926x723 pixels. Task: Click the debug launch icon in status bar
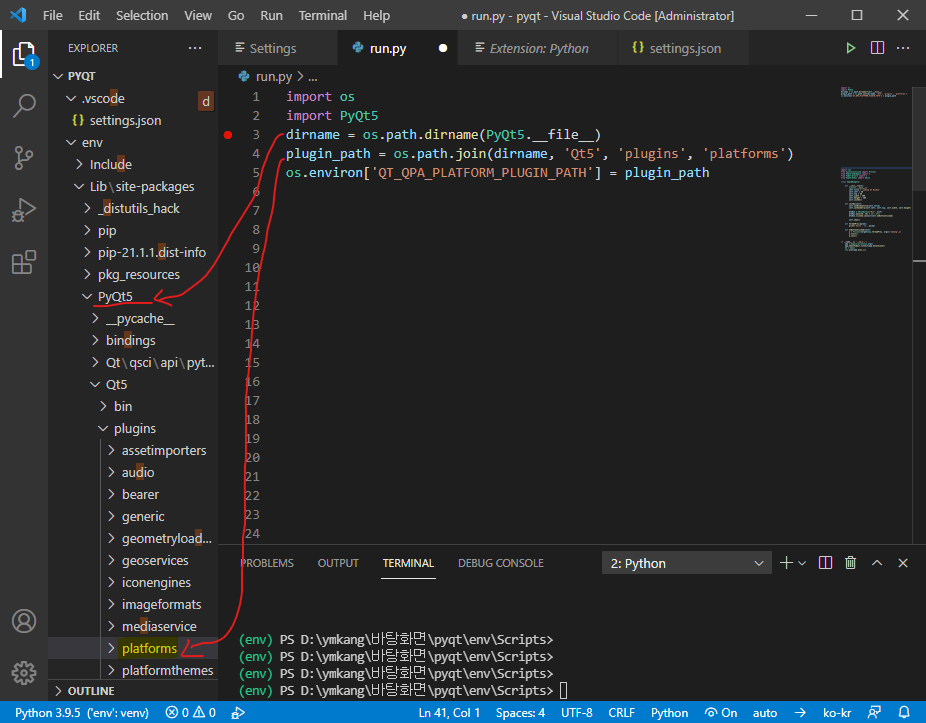pos(238,713)
